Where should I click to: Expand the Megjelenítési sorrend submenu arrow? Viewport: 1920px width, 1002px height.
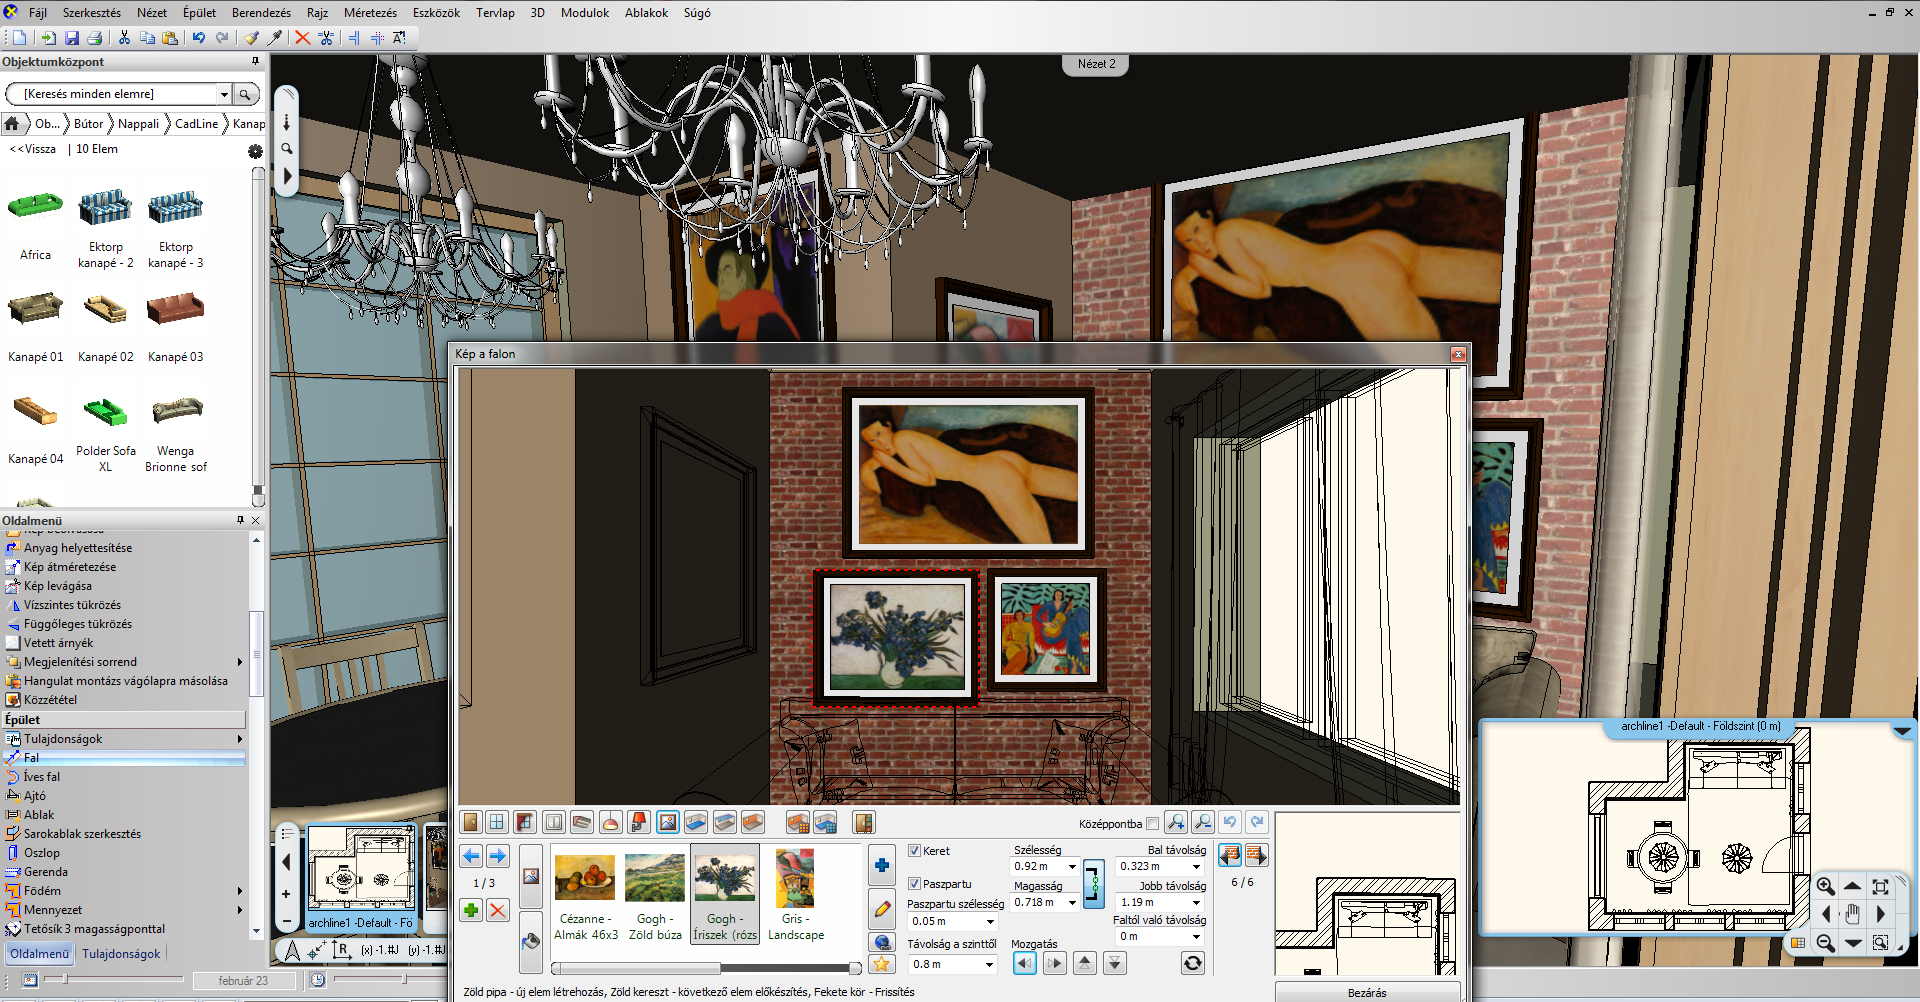(240, 662)
